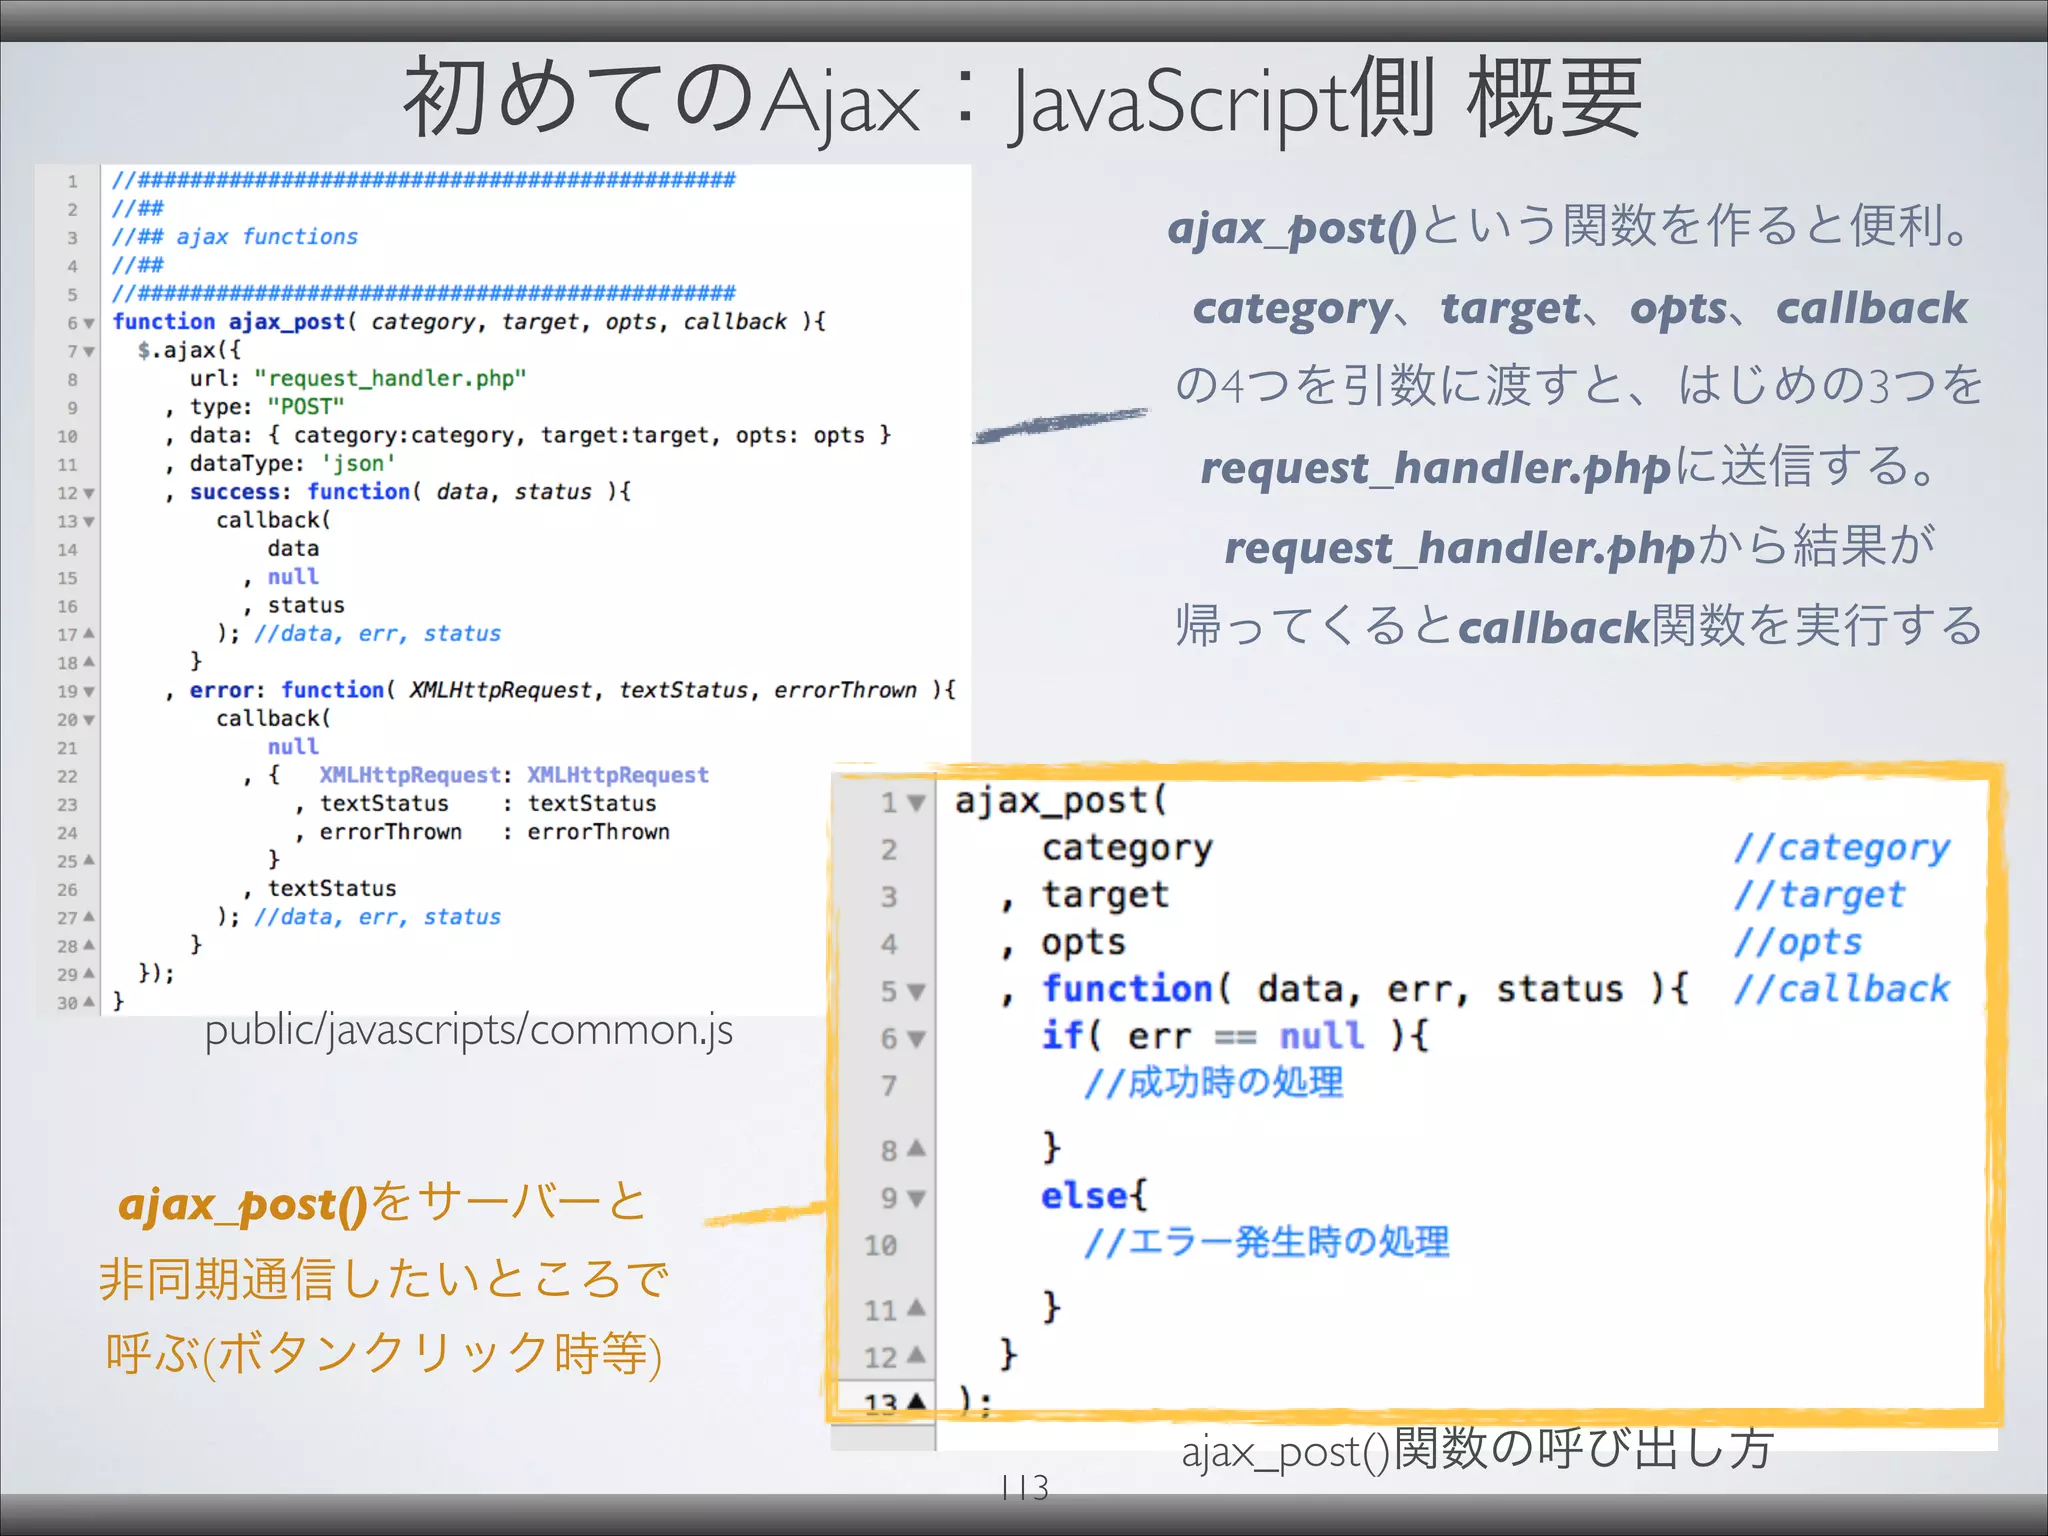Image resolution: width=2048 pixels, height=1536 pixels.
Task: Click fold end marker at line 12 in call example
Action: (916, 1356)
